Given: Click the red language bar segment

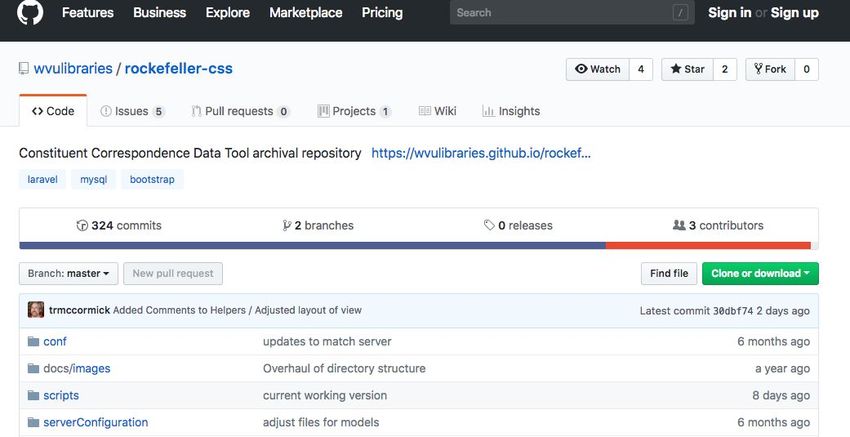Looking at the screenshot, I should (708, 246).
